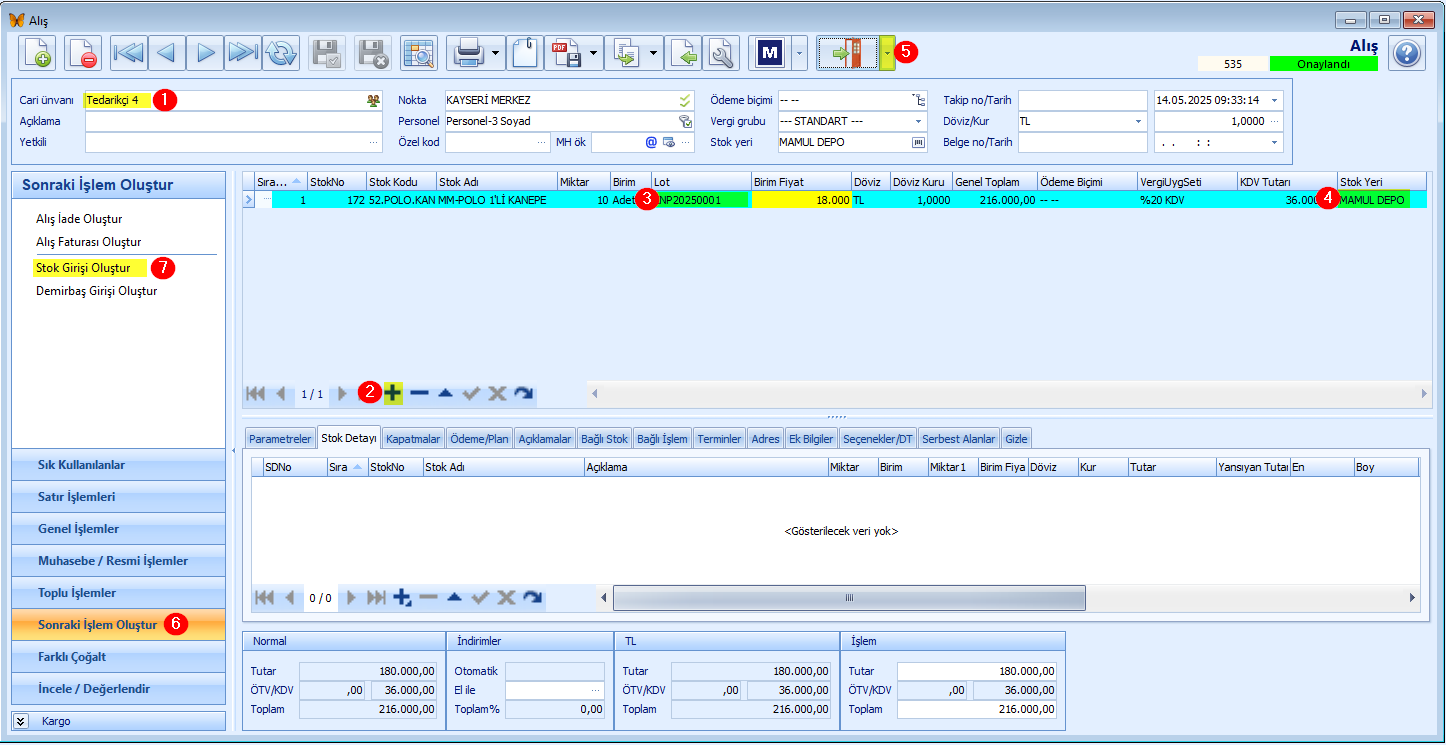This screenshot has width=1446, height=745.
Task: Click the @ icon in MH ök field
Action: pyautogui.click(x=651, y=142)
